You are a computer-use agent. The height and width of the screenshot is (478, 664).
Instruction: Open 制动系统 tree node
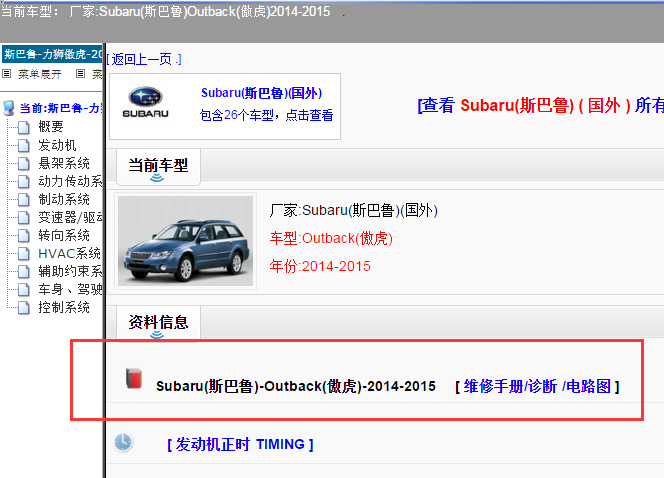pyautogui.click(x=64, y=199)
